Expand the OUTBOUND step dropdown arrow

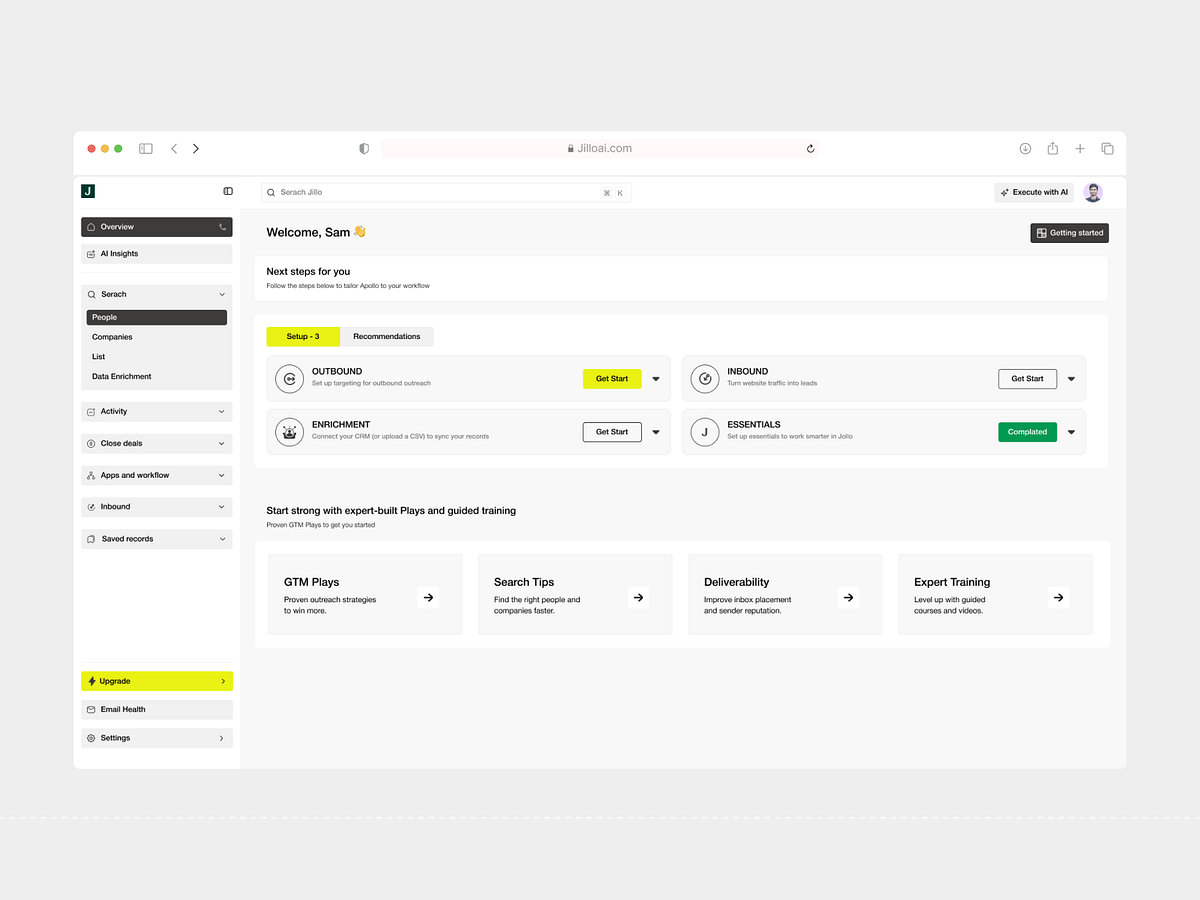pyautogui.click(x=656, y=379)
